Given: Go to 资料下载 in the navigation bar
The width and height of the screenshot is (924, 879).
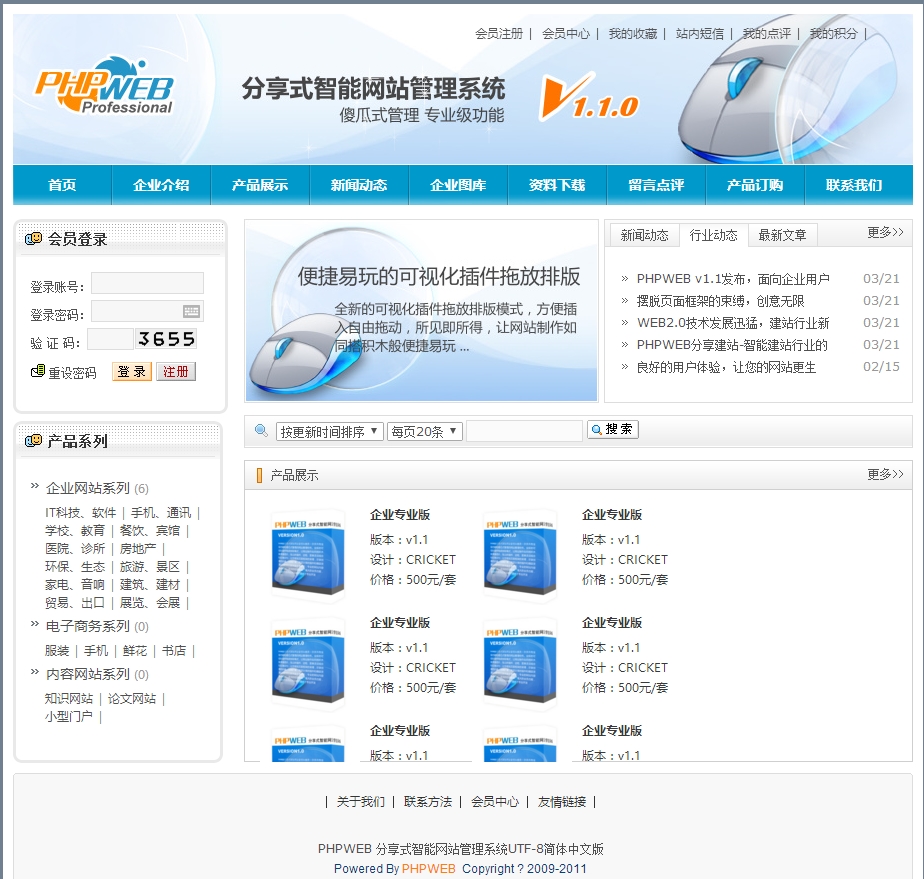Looking at the screenshot, I should point(557,185).
